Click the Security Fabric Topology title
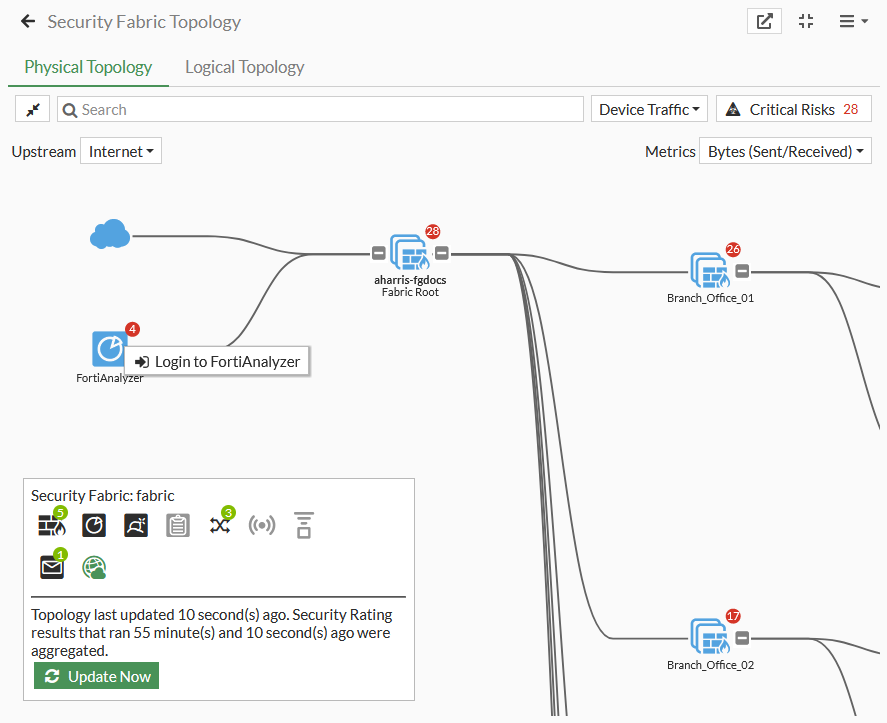This screenshot has height=723, width=887. click(x=144, y=21)
